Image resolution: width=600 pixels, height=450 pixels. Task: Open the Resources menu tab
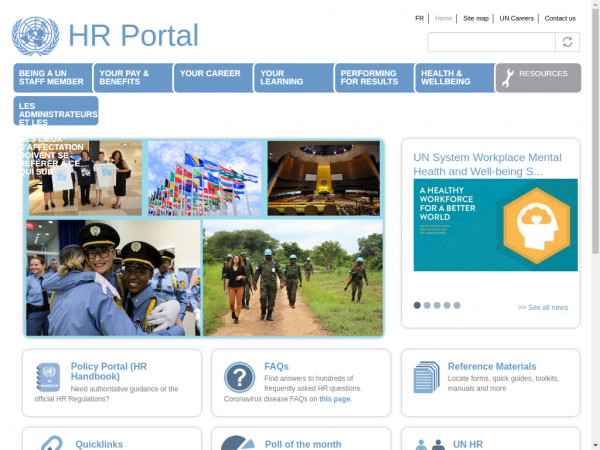(538, 78)
